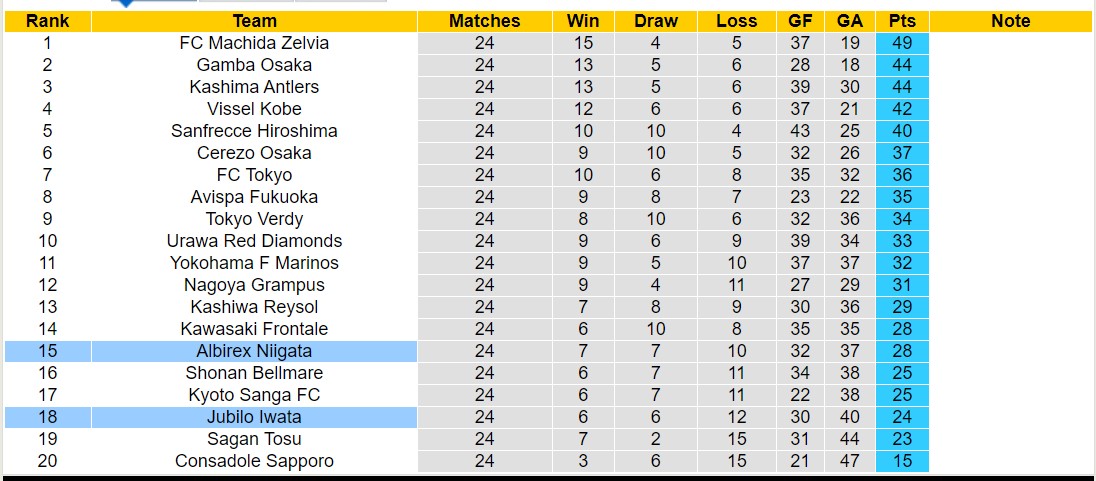Screen dimensions: 1096x481
Task: Select the Matches column header
Action: click(485, 21)
